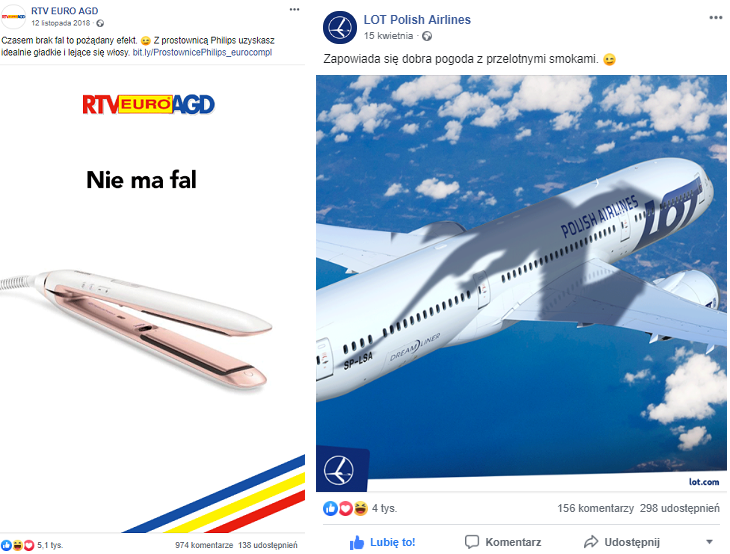Click the globe icon beside 12 listopada 2018
The image size is (730, 554).
pyautogui.click(x=100, y=23)
